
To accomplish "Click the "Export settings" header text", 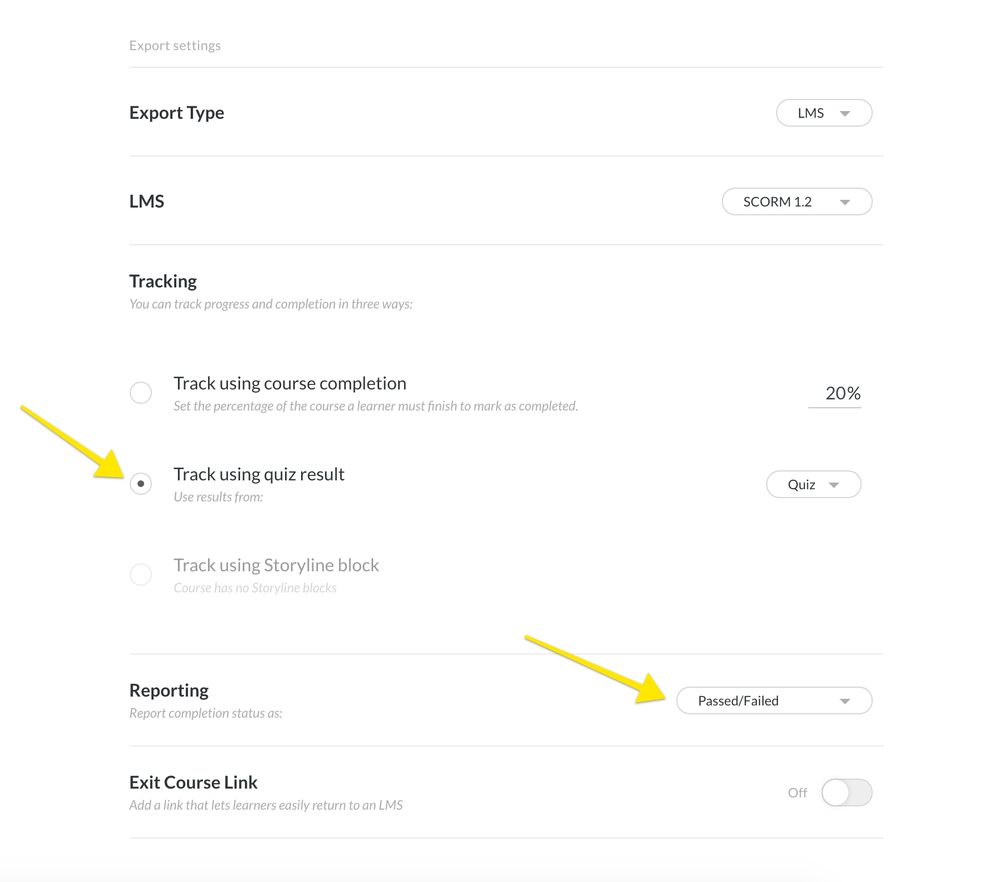I will coord(175,45).
